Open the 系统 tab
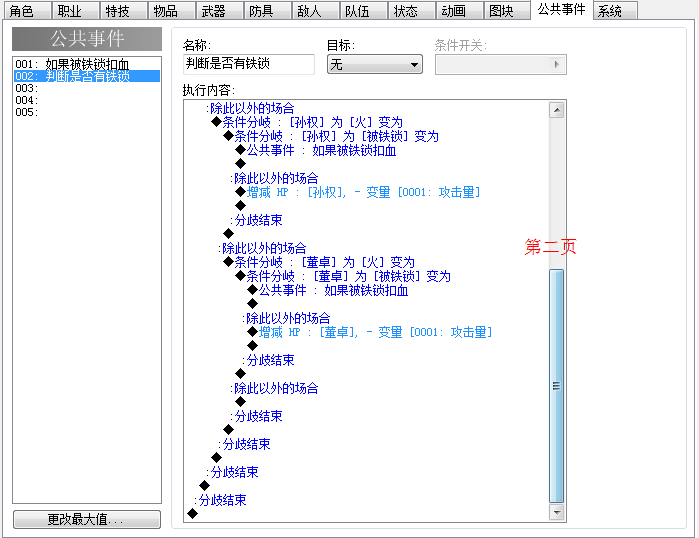The height and width of the screenshot is (538, 699). tap(615, 11)
